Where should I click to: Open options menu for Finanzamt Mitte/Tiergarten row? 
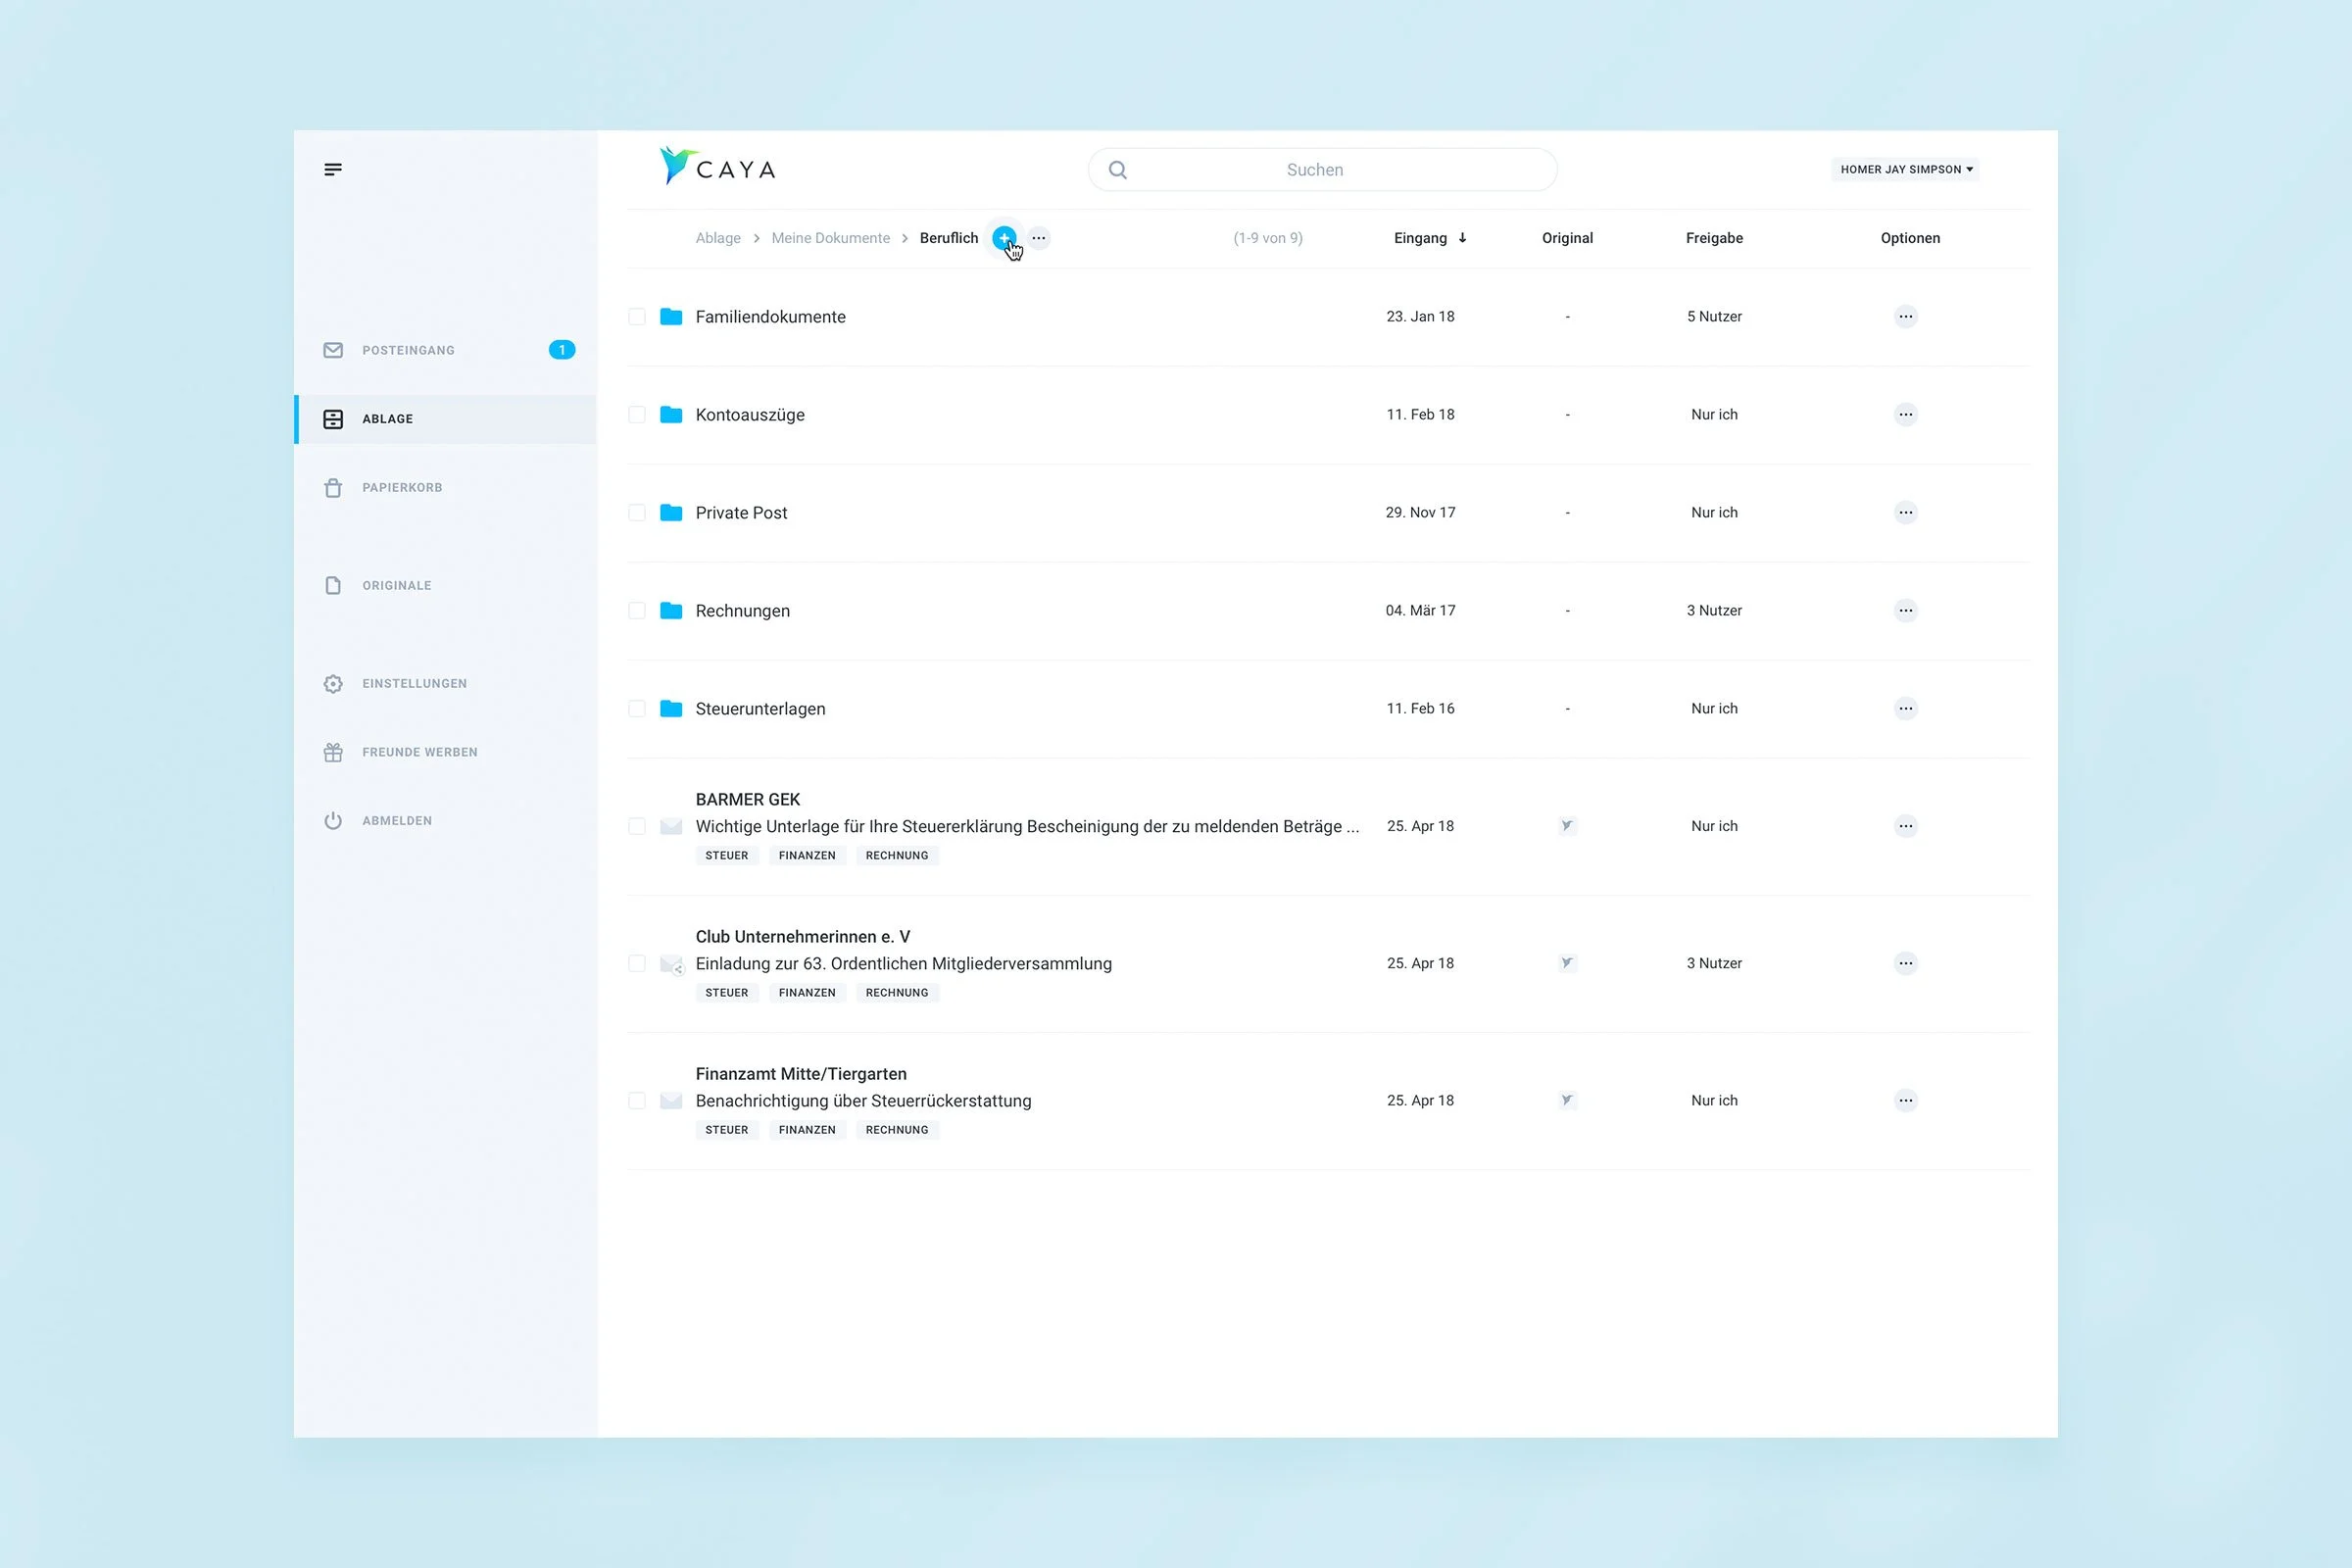pyautogui.click(x=1905, y=1100)
